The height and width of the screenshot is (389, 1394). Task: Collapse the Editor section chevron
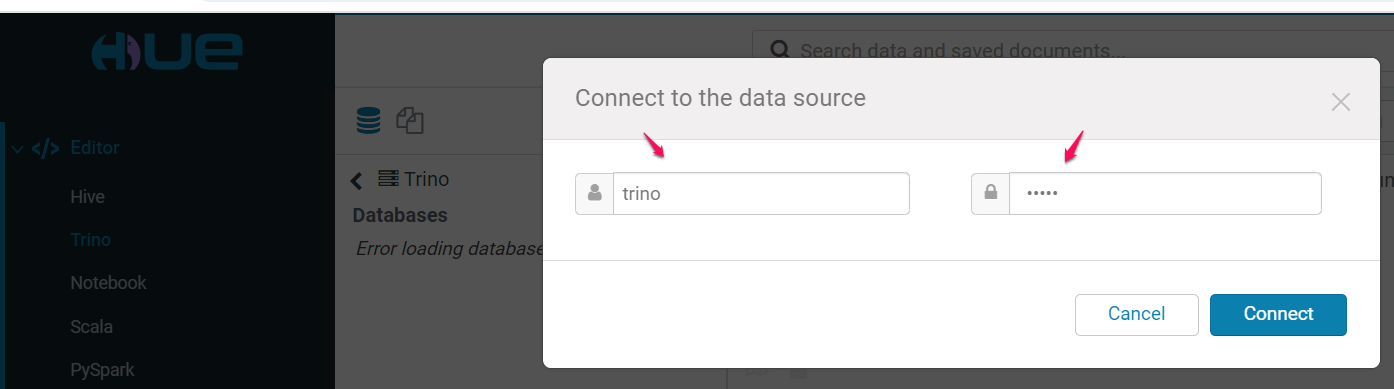pyautogui.click(x=17, y=149)
